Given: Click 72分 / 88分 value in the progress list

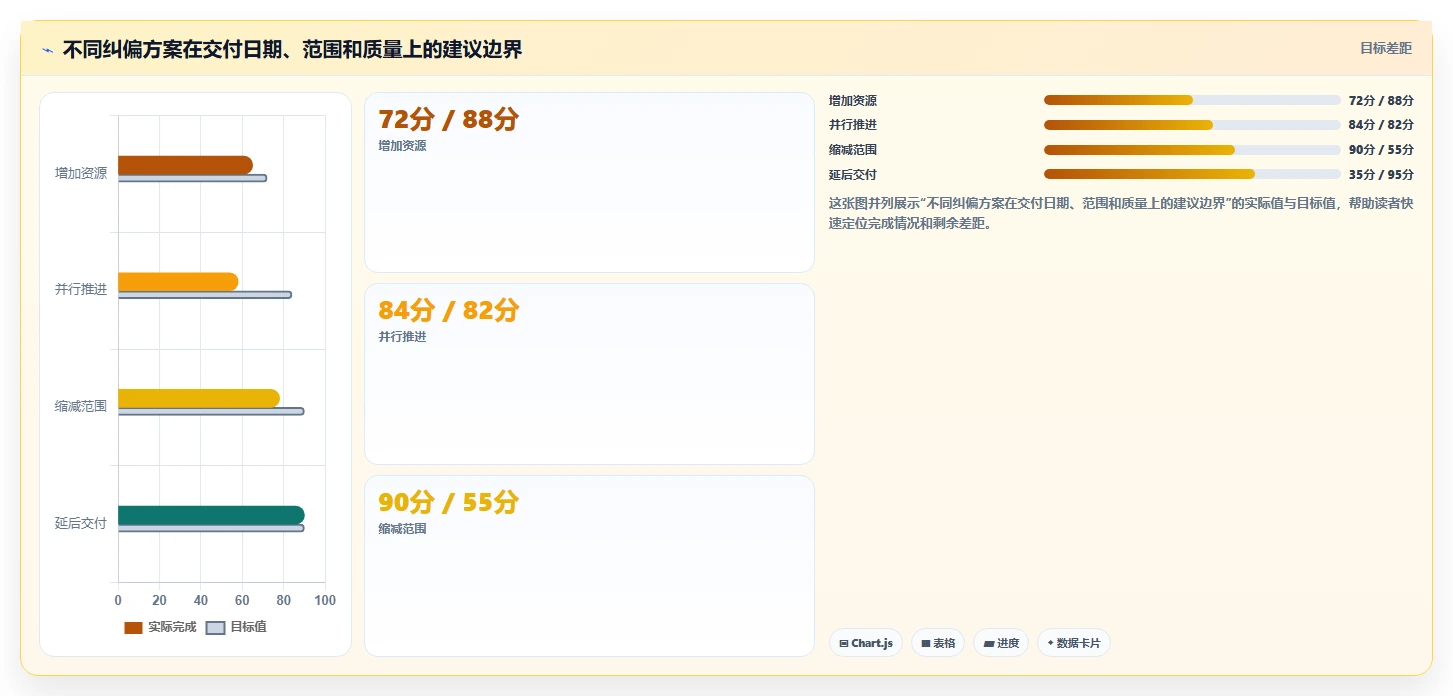Looking at the screenshot, I should (x=1381, y=100).
